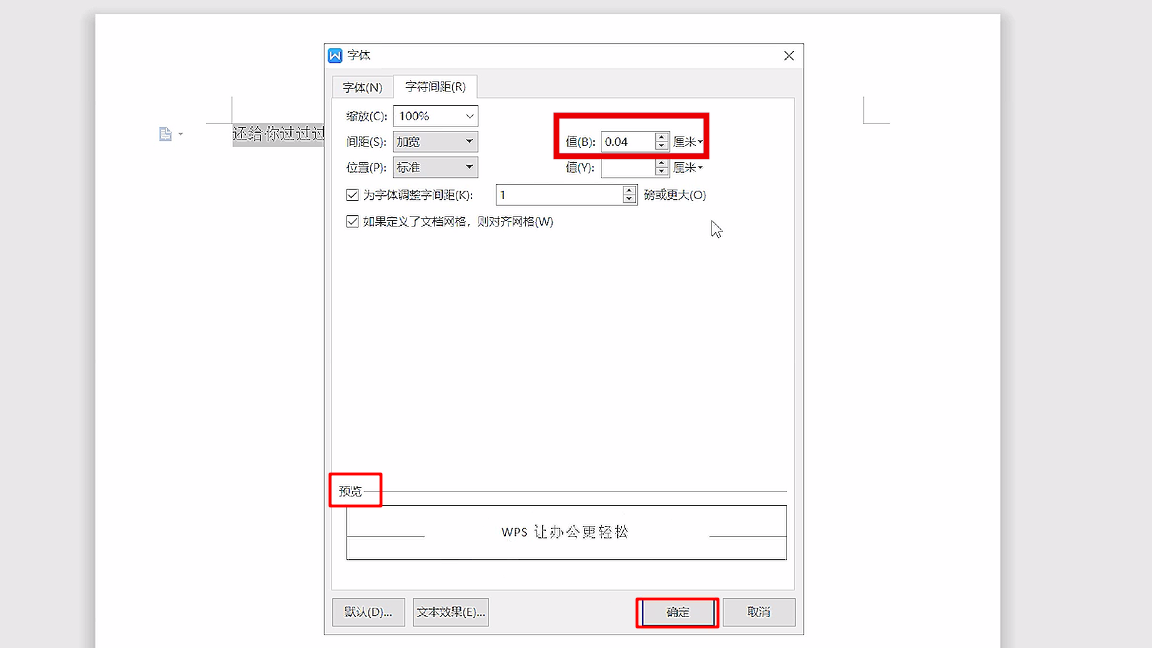Toggle 为字体调整字间距(K) checkbox
Viewport: 1152px width, 648px height.
tap(352, 195)
